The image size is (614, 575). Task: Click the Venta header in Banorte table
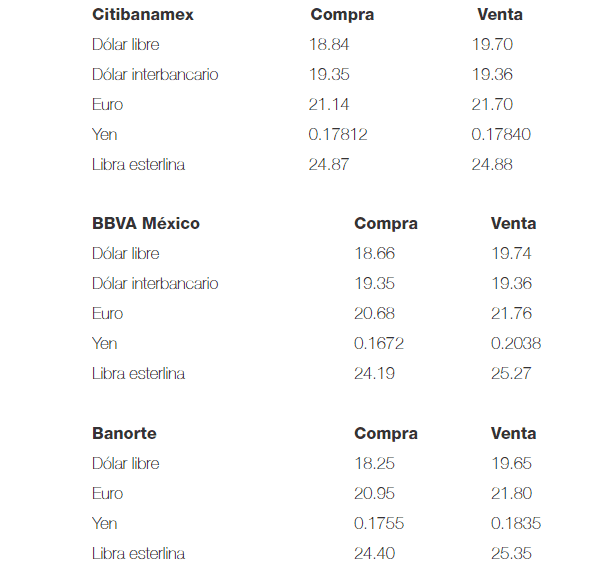coord(514,434)
